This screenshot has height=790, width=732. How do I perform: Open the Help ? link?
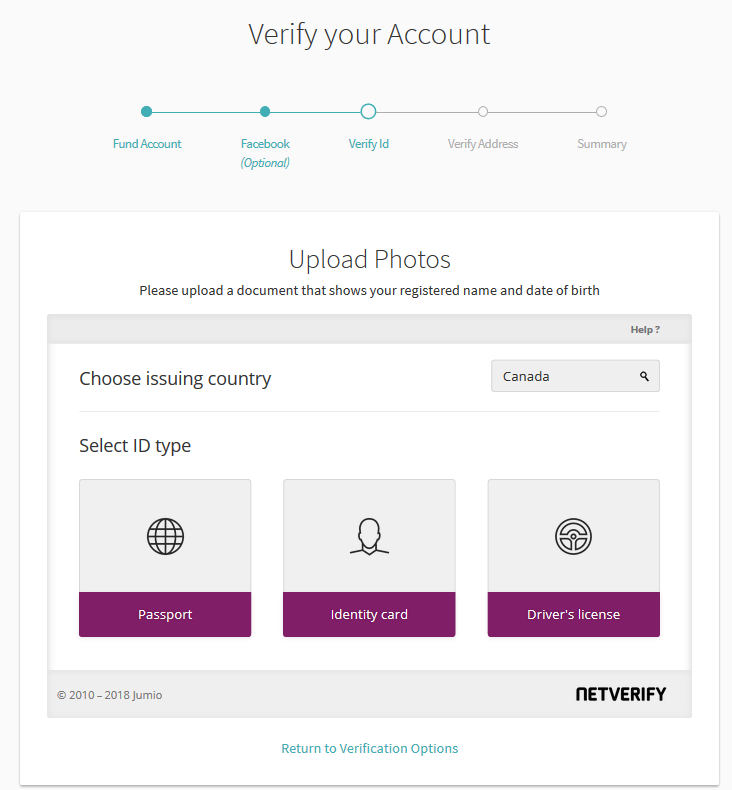click(x=645, y=330)
